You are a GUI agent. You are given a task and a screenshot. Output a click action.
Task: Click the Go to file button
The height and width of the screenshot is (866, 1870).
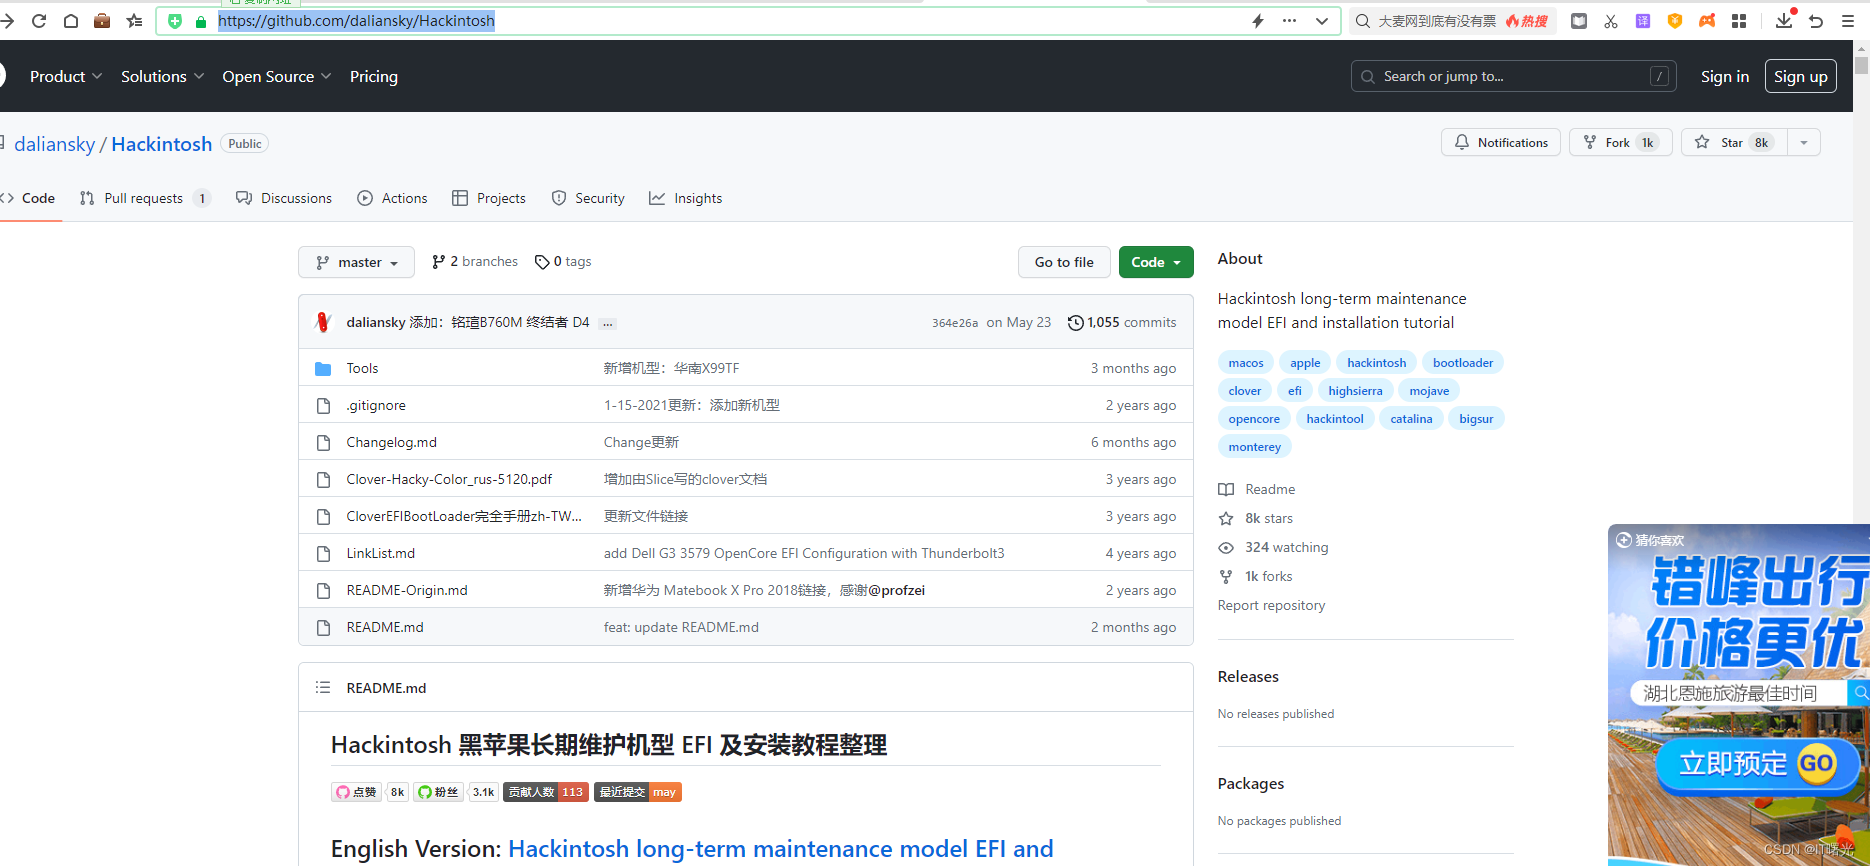[1064, 262]
